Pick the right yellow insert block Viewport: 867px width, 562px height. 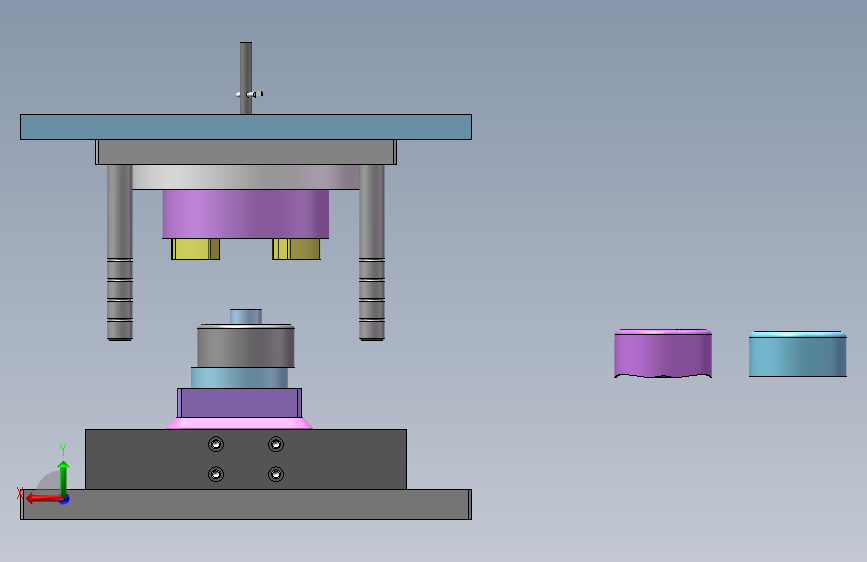(x=296, y=249)
